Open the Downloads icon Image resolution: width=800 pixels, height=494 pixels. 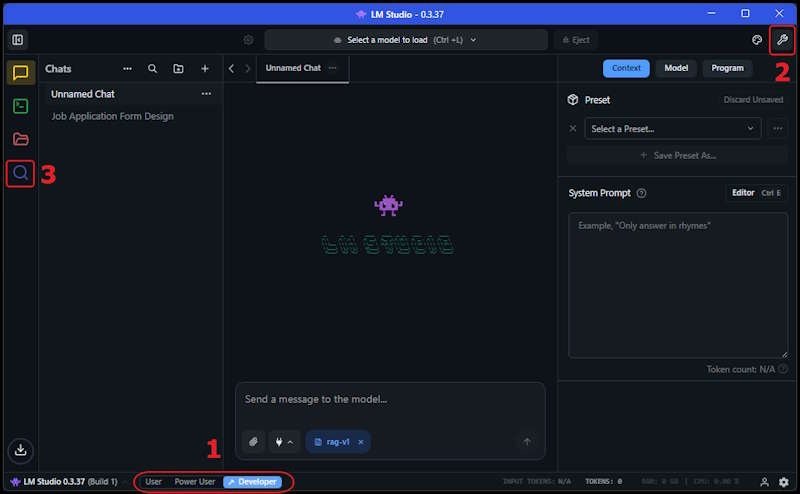(20, 450)
